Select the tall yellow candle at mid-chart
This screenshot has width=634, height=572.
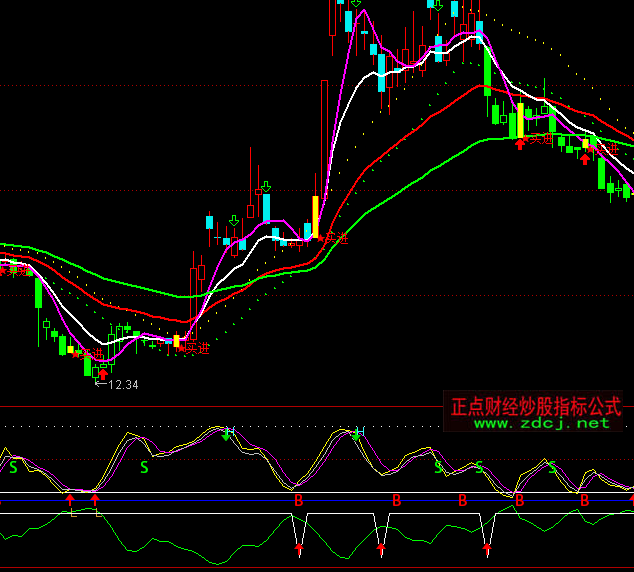pos(316,217)
